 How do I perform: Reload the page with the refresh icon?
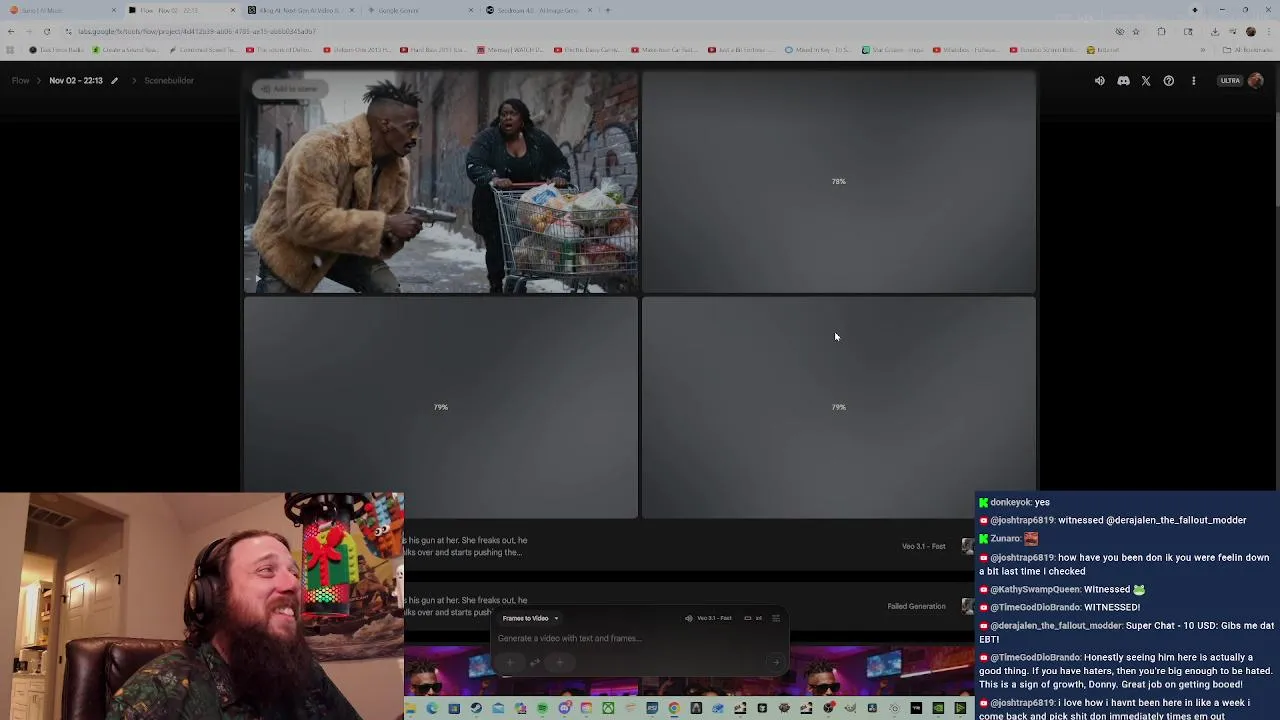(47, 31)
